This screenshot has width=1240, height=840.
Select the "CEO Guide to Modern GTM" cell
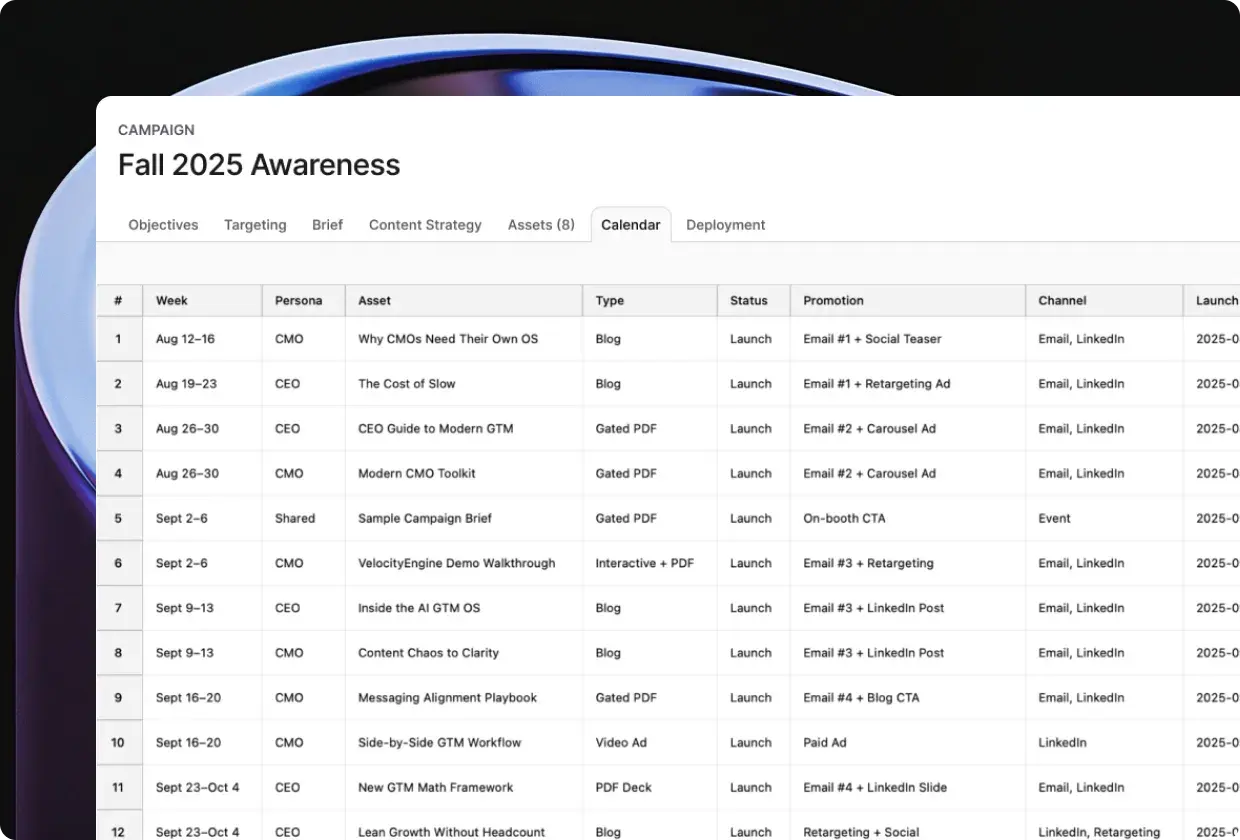[x=464, y=429]
